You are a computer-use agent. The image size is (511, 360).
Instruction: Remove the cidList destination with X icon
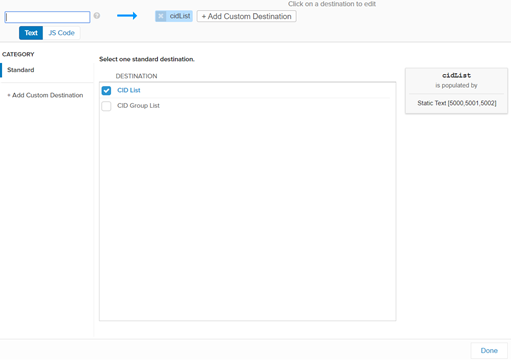[161, 16]
